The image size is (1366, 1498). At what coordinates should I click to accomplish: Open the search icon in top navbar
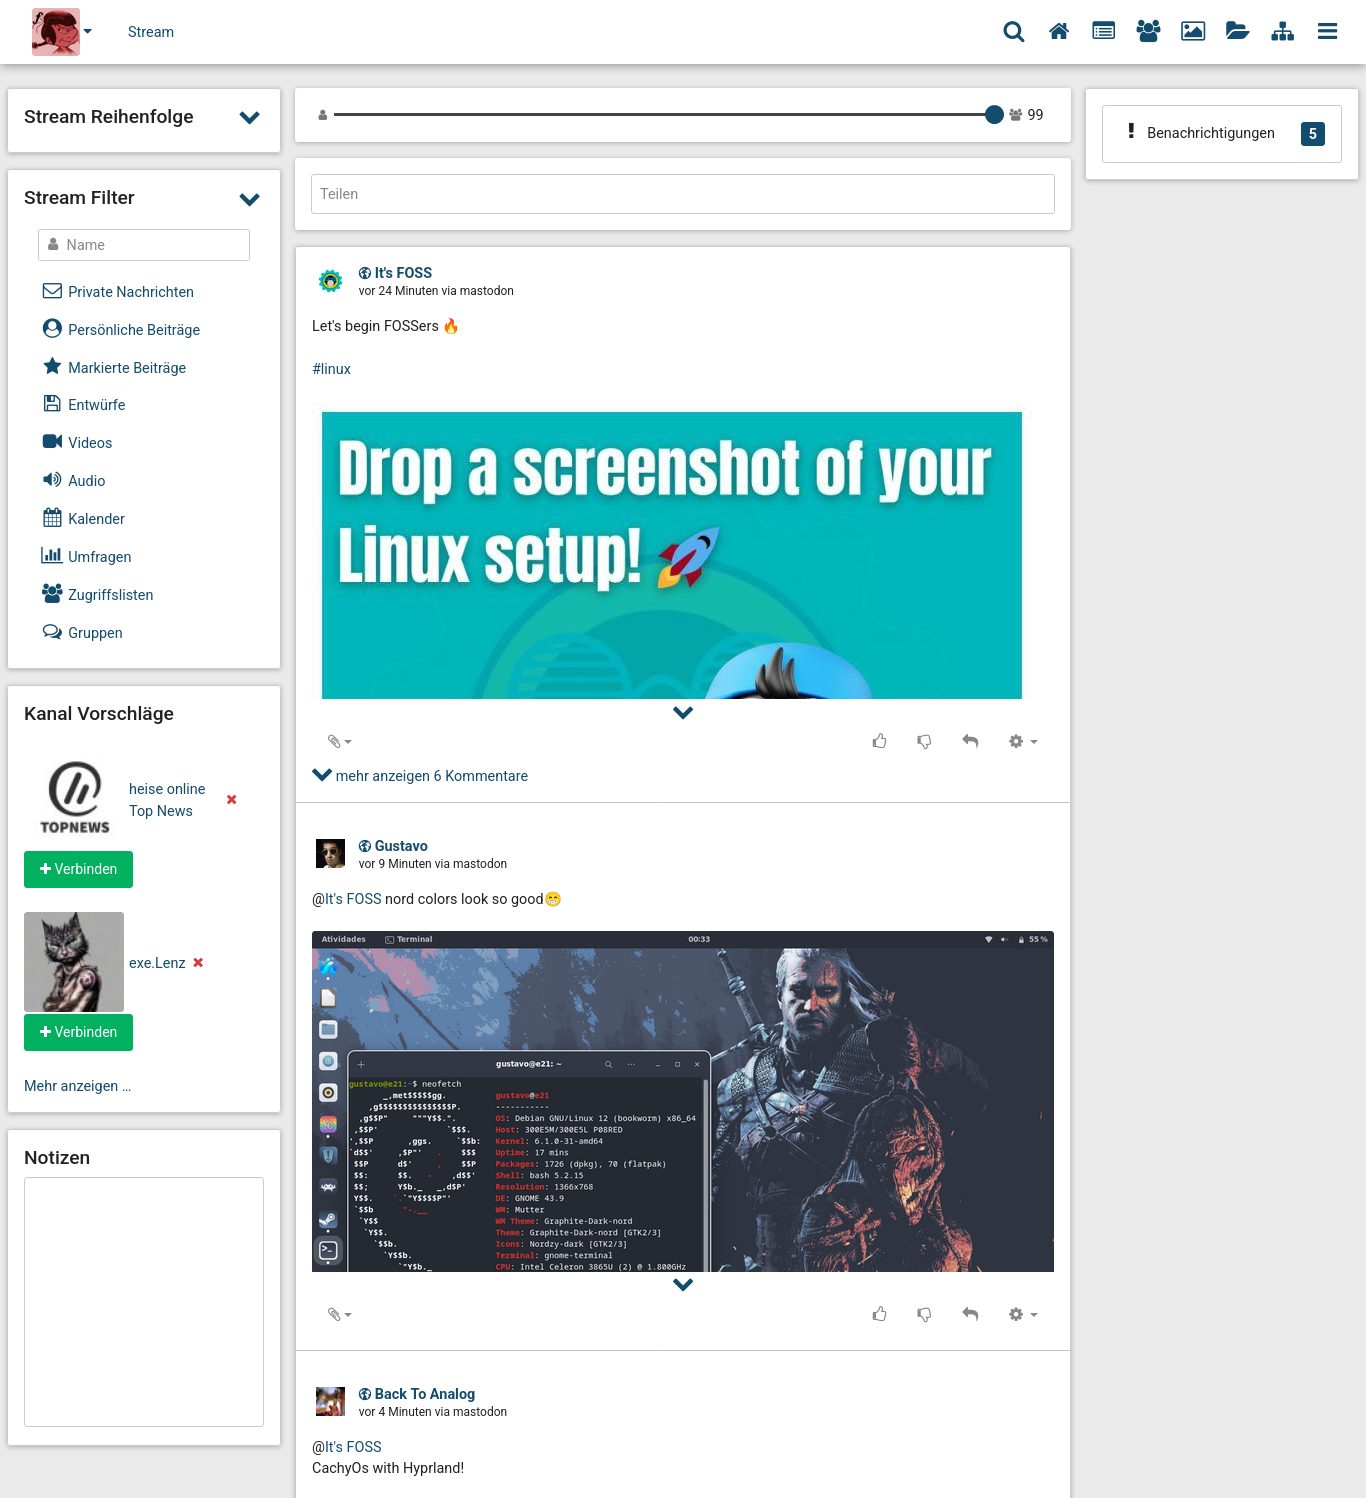click(1013, 32)
